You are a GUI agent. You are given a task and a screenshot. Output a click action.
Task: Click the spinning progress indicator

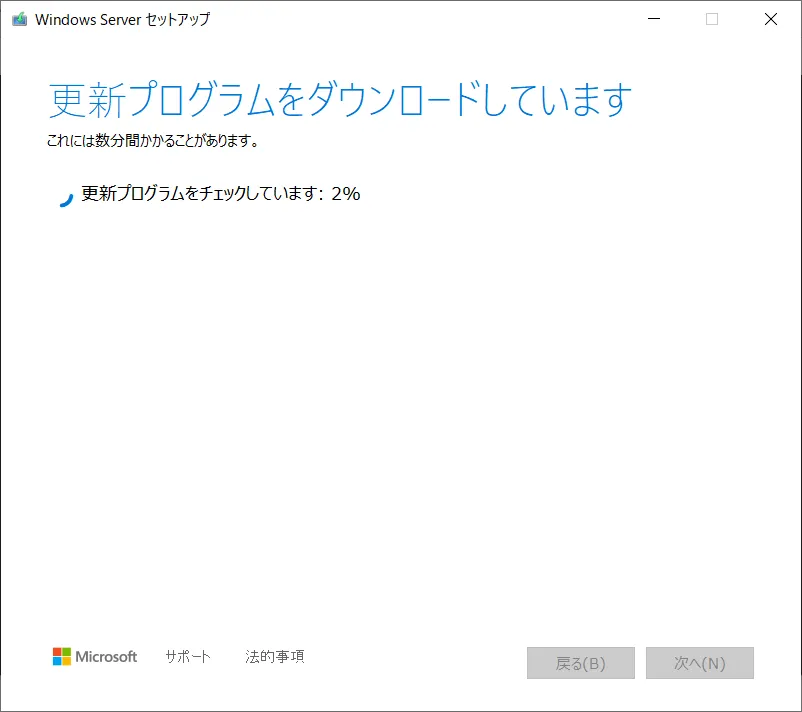pos(67,200)
